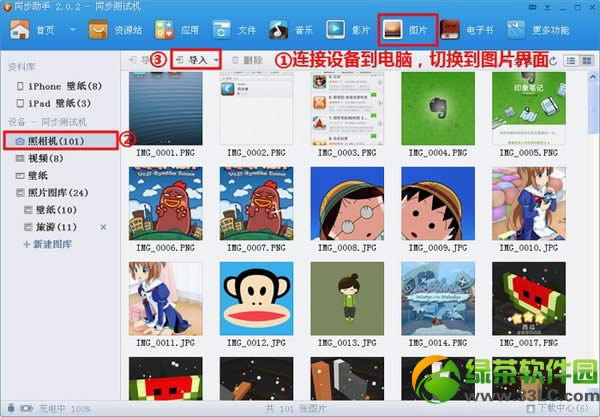Click the 首页 house icon
This screenshot has width=600, height=417.
click(x=20, y=30)
